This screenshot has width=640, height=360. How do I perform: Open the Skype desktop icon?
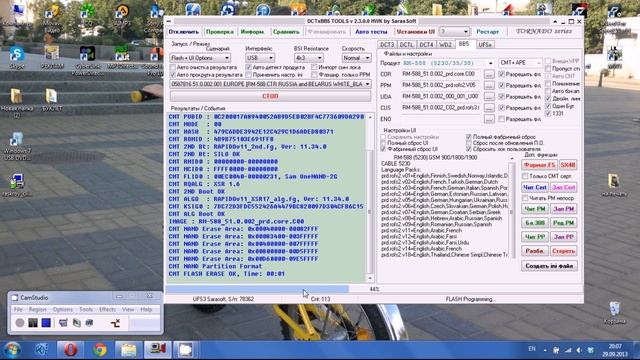tap(17, 58)
